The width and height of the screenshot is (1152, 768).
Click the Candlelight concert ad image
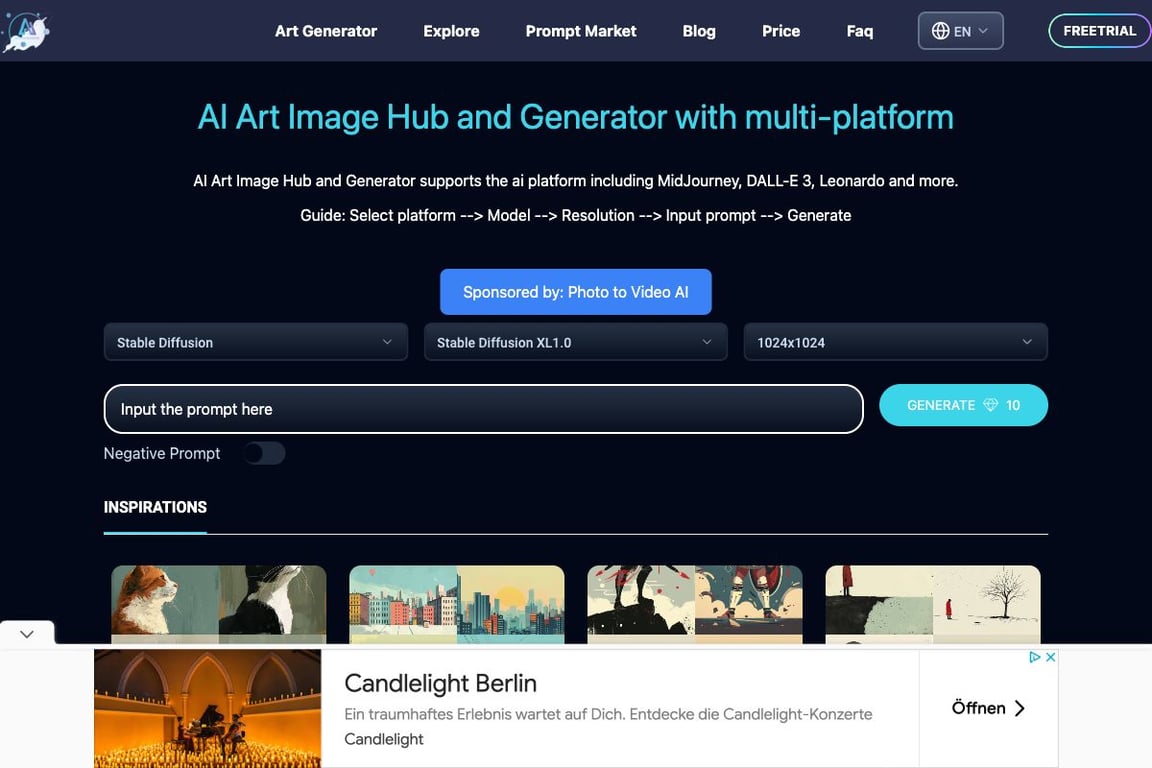pyautogui.click(x=207, y=708)
